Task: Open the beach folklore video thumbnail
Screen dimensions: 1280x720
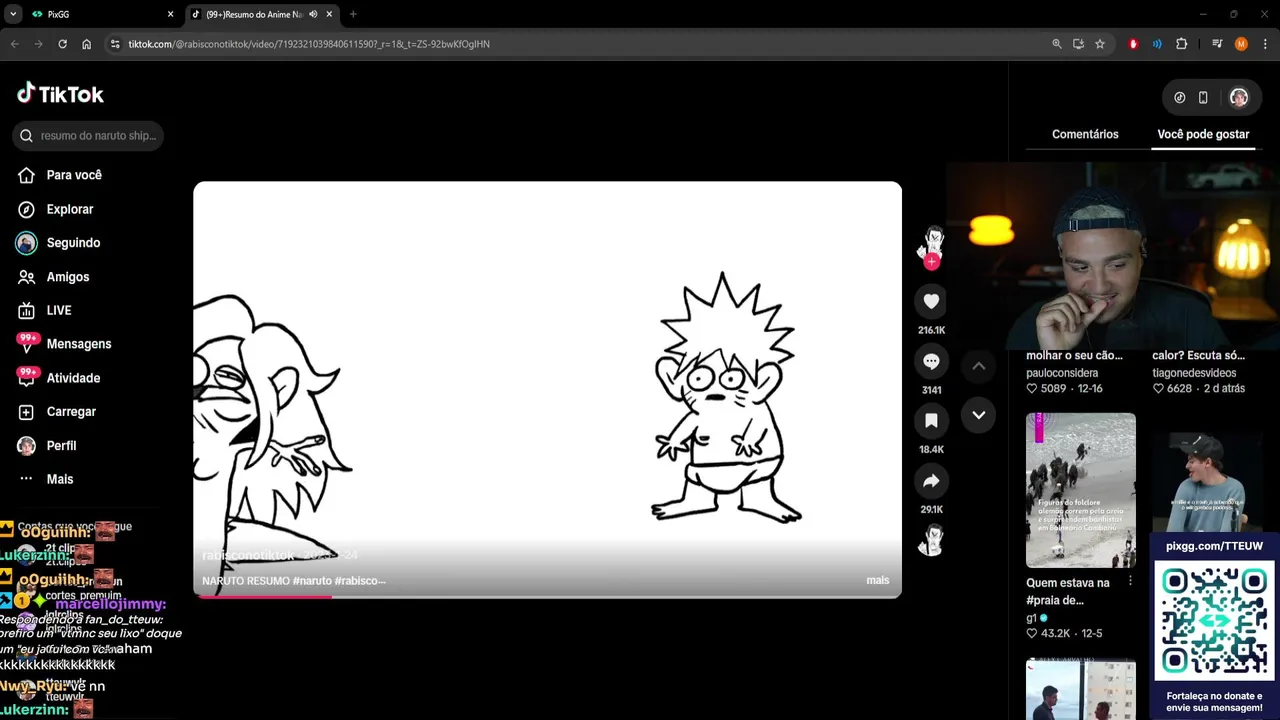Action: click(1081, 490)
